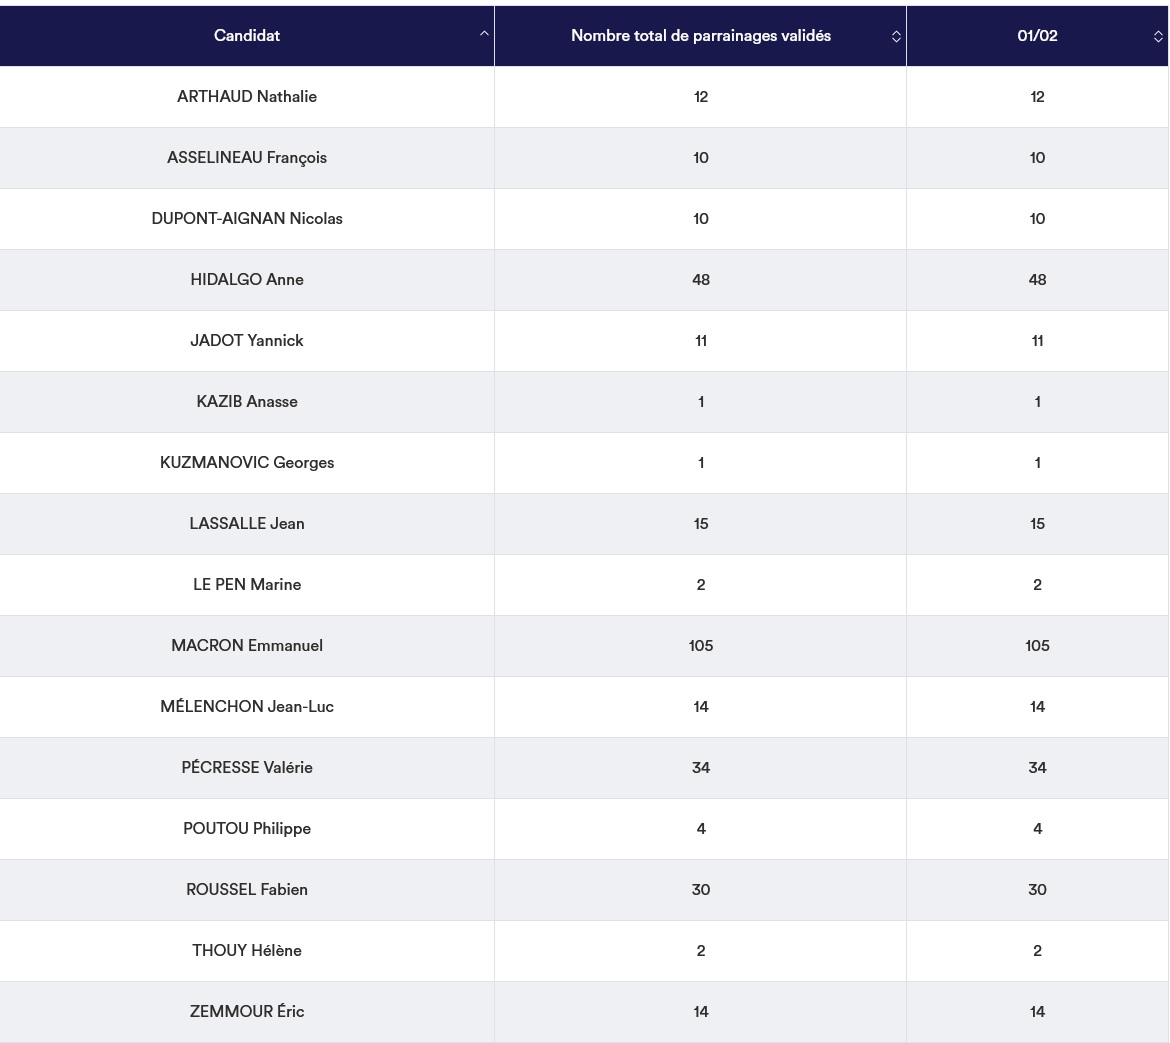Click the 01/02 date column header text
Screen dimensions: 1170x1043
[x=1037, y=36]
